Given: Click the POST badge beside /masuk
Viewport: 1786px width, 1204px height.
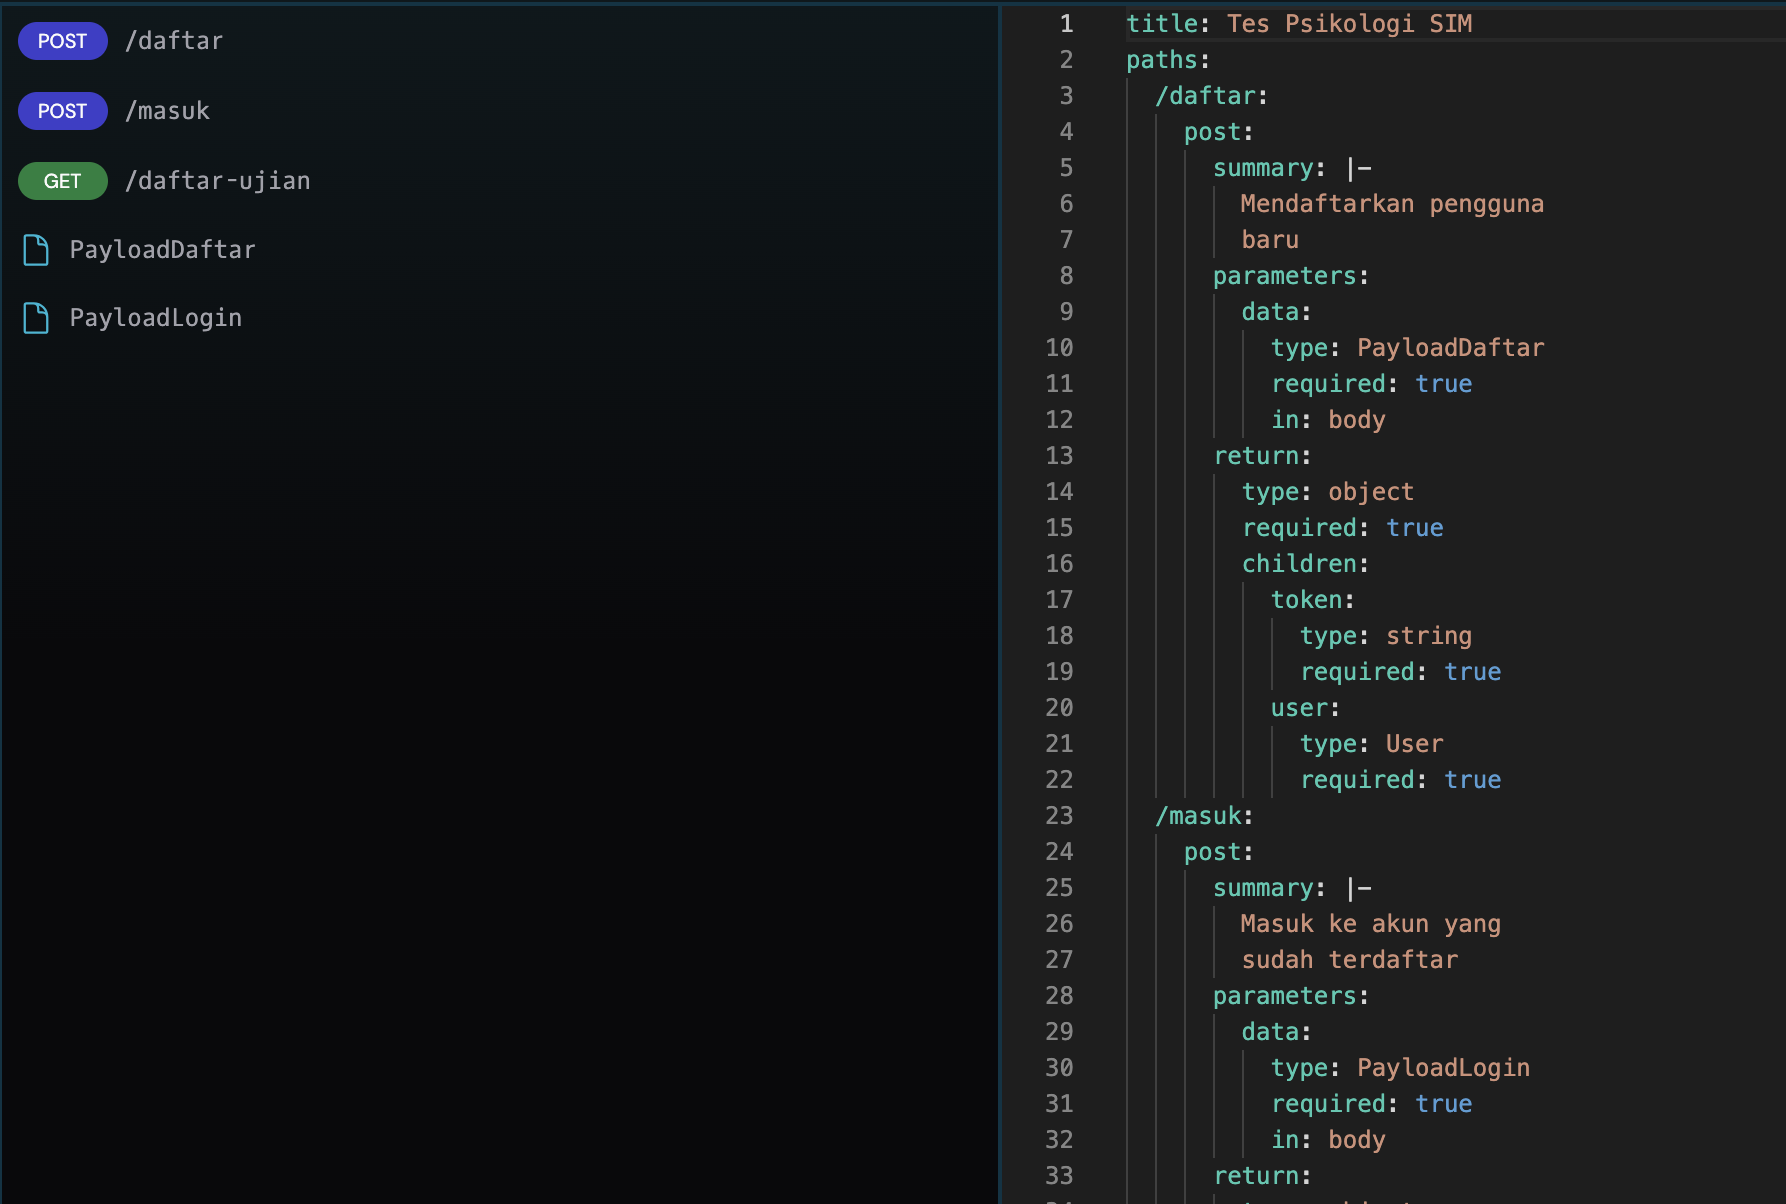Looking at the screenshot, I should tap(62, 111).
